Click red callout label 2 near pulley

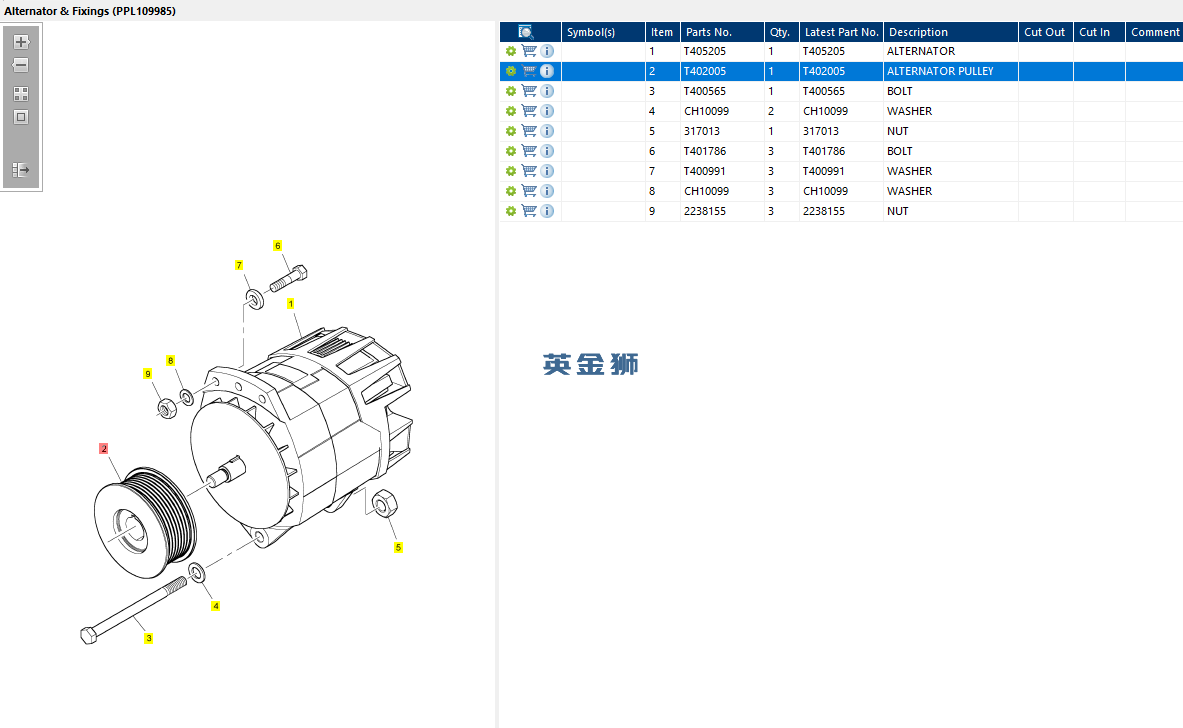coord(103,449)
